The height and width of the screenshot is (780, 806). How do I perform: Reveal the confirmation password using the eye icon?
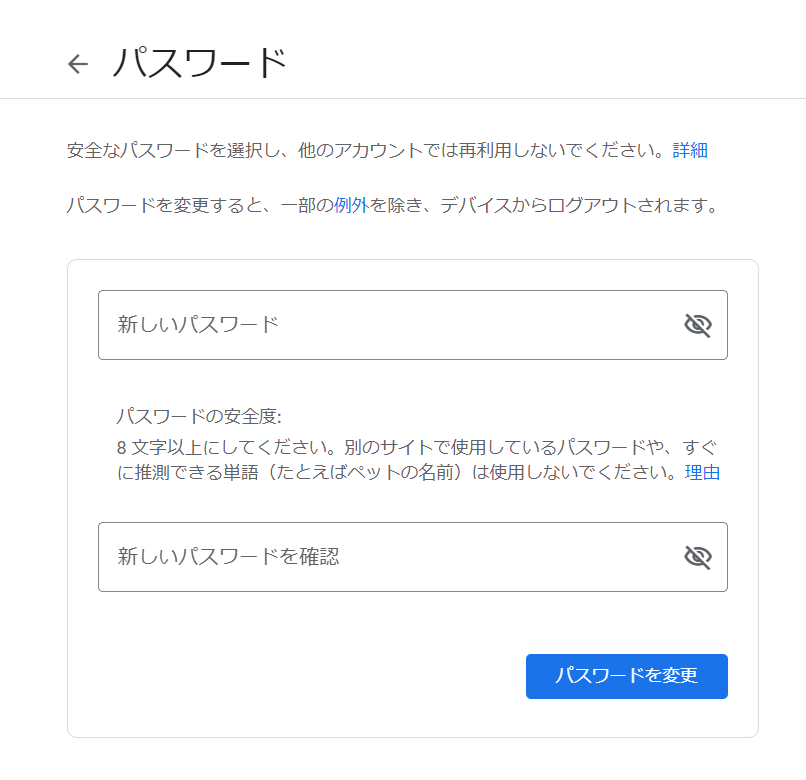[698, 557]
